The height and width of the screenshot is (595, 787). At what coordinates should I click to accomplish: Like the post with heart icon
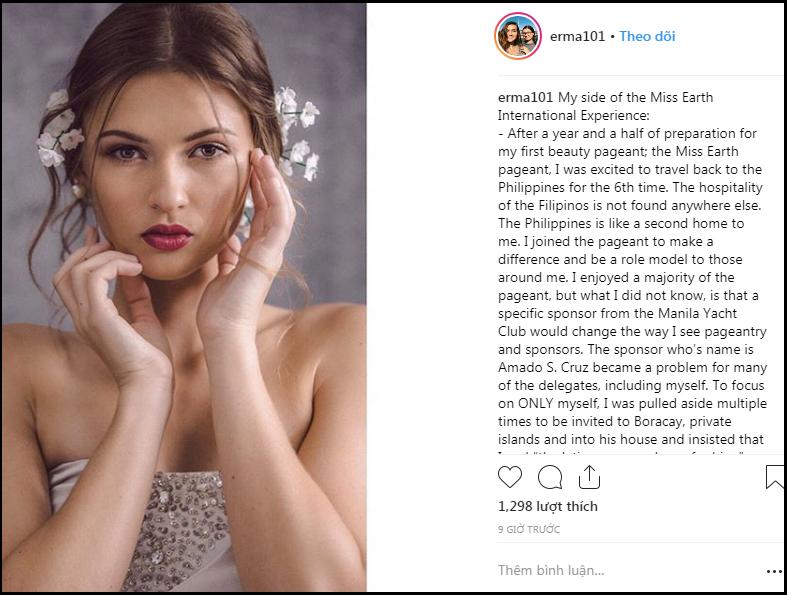pyautogui.click(x=510, y=477)
